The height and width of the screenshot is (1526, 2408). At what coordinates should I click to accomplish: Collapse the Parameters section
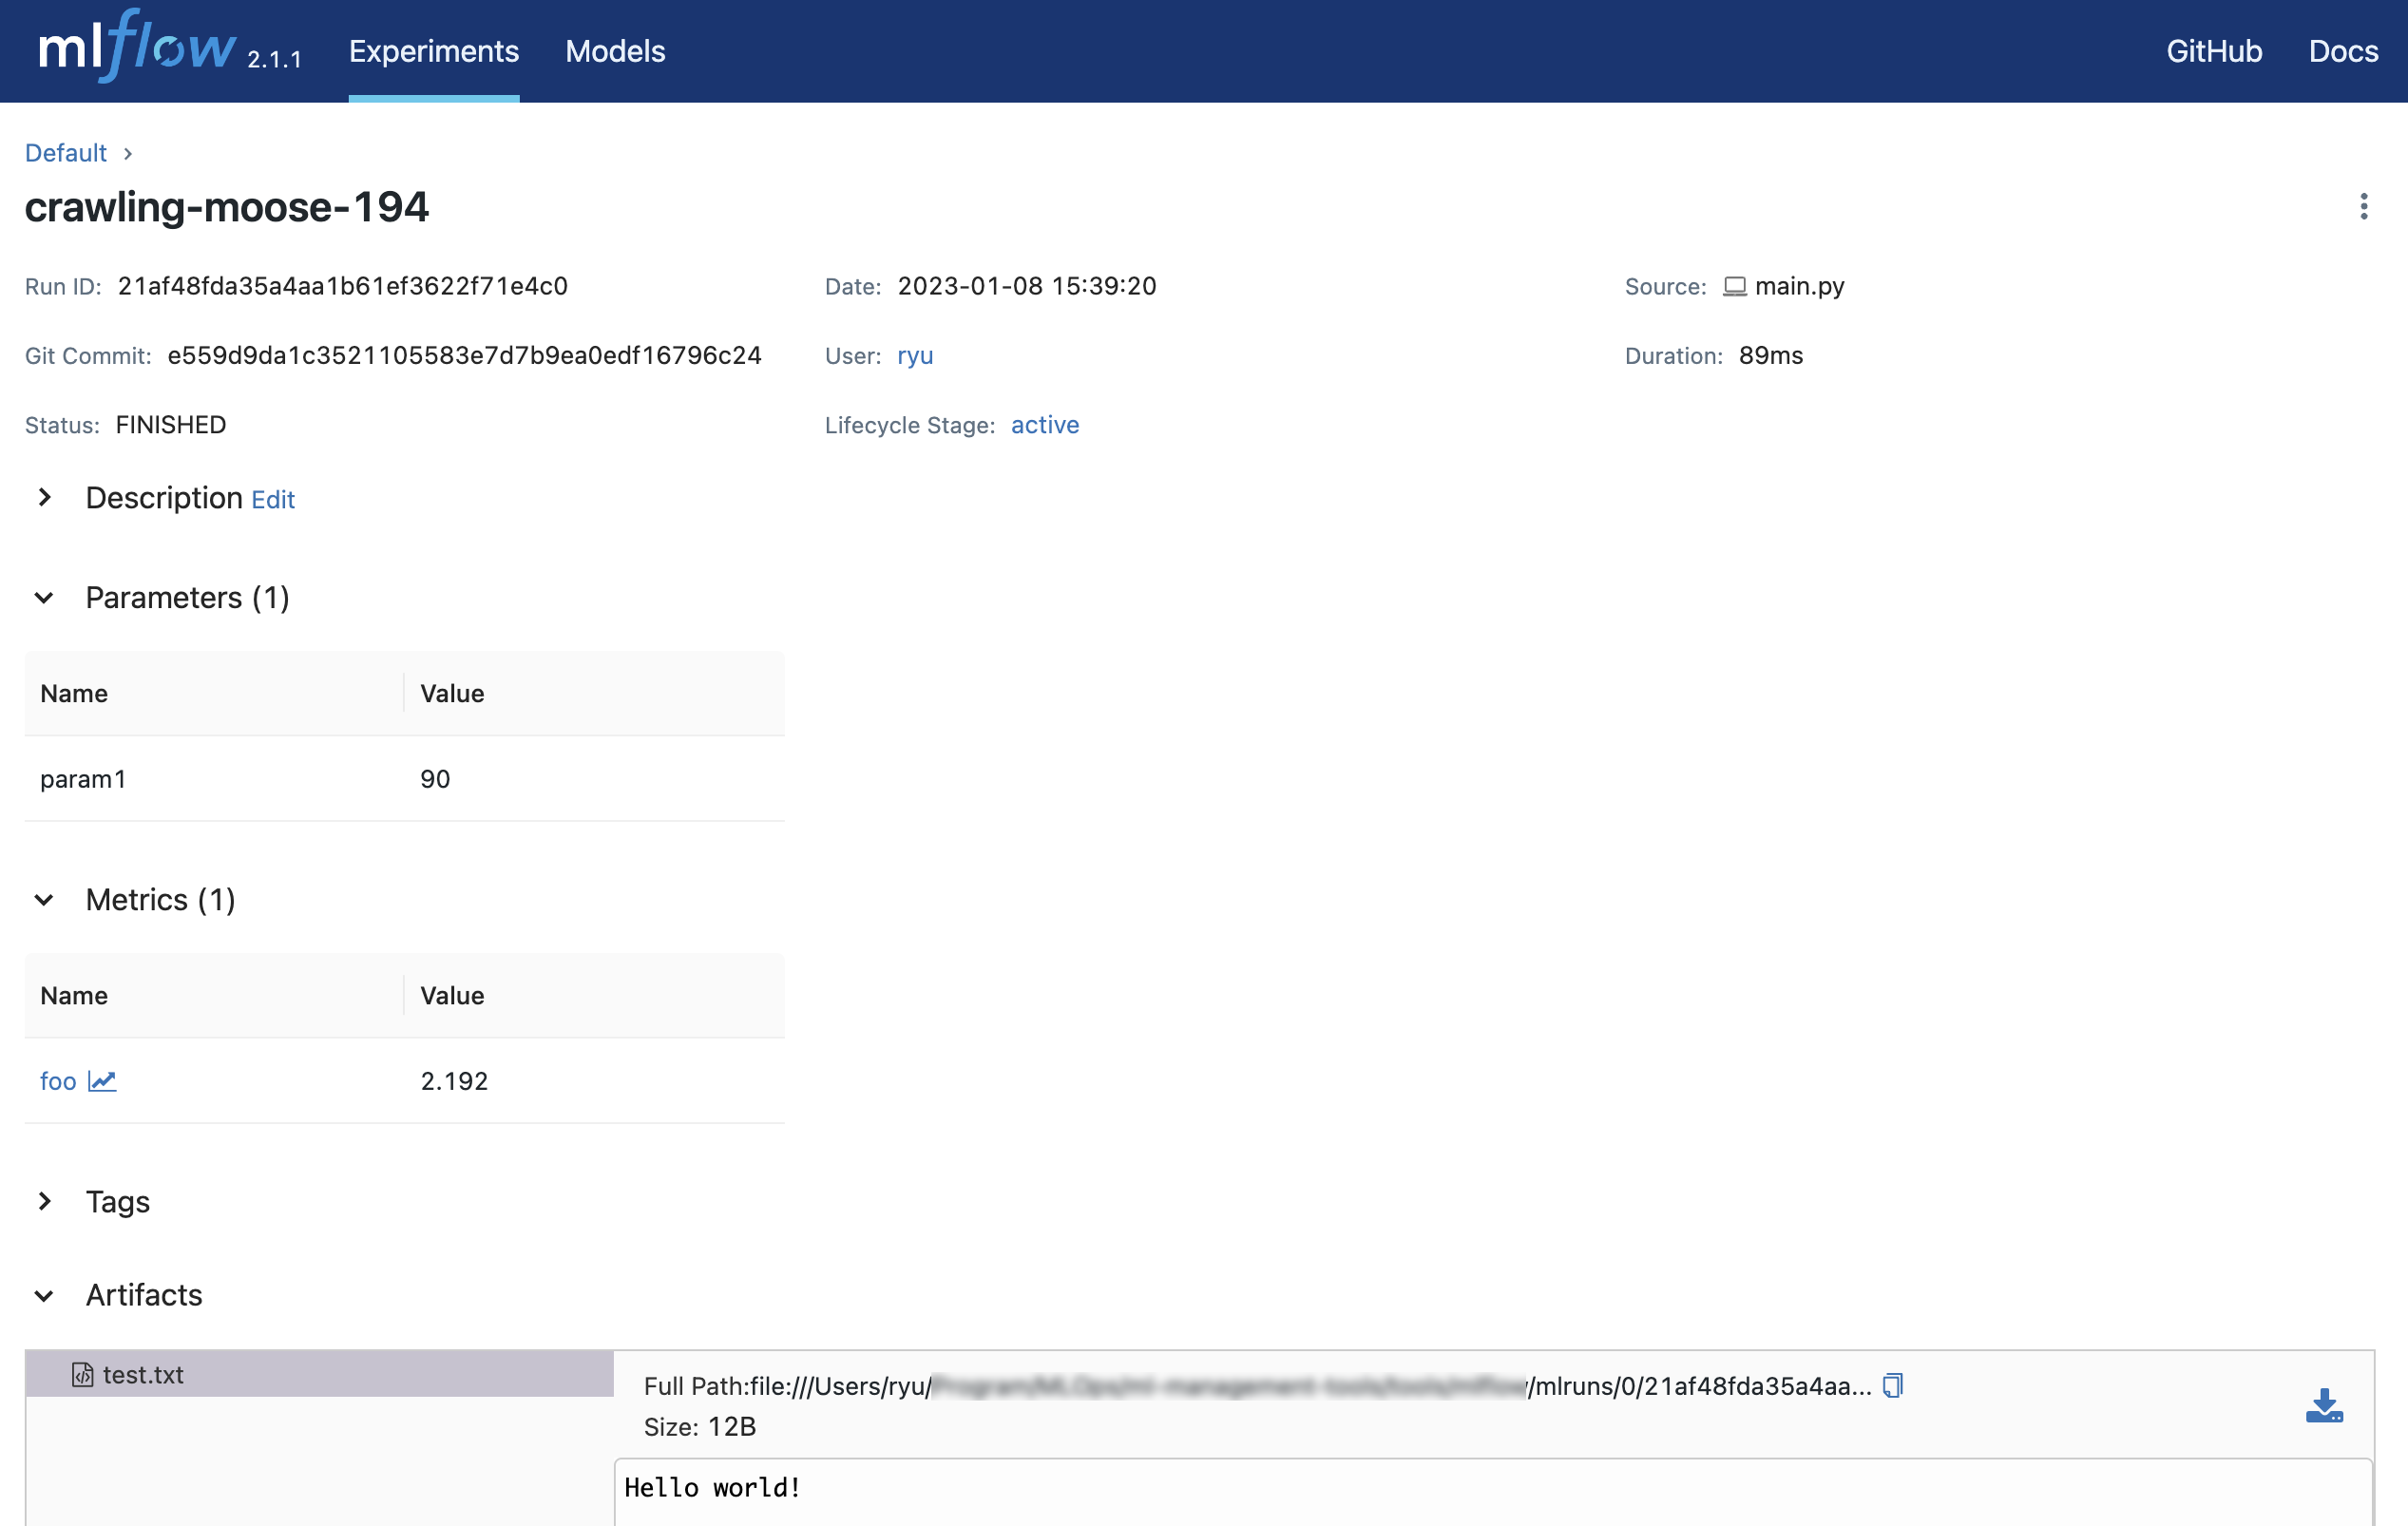pyautogui.click(x=44, y=598)
